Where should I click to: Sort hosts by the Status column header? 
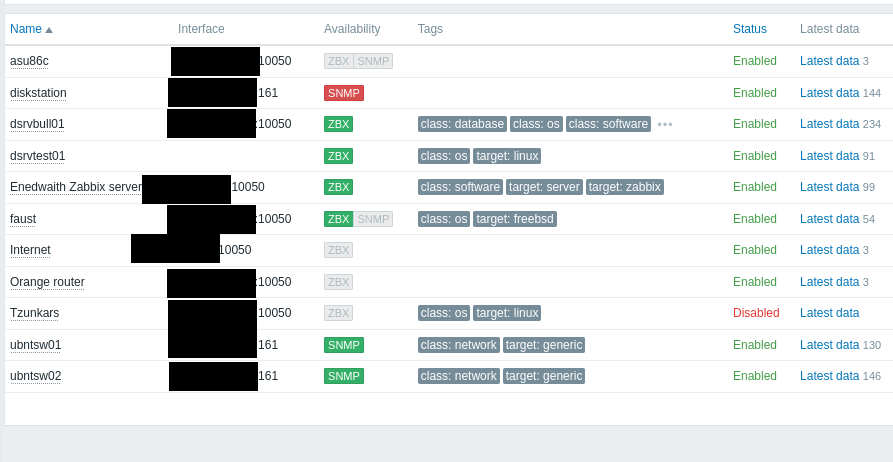(749, 29)
